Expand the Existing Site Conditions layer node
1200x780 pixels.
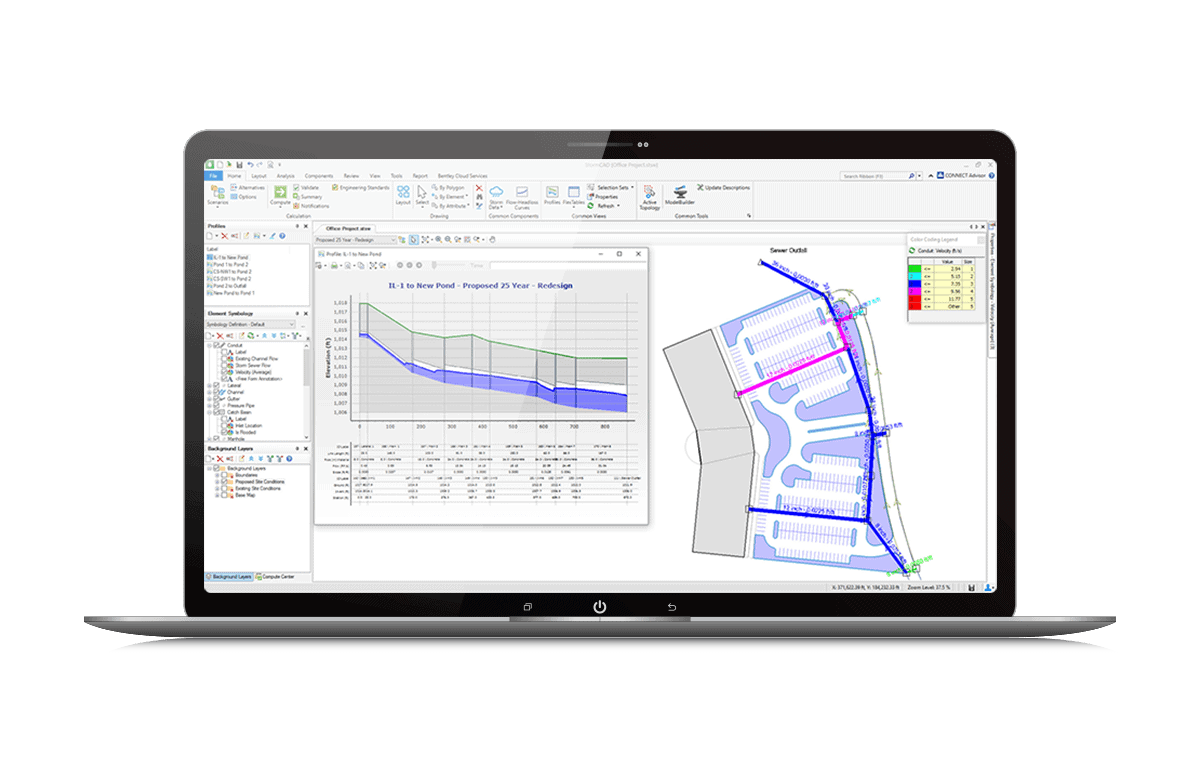[x=217, y=488]
